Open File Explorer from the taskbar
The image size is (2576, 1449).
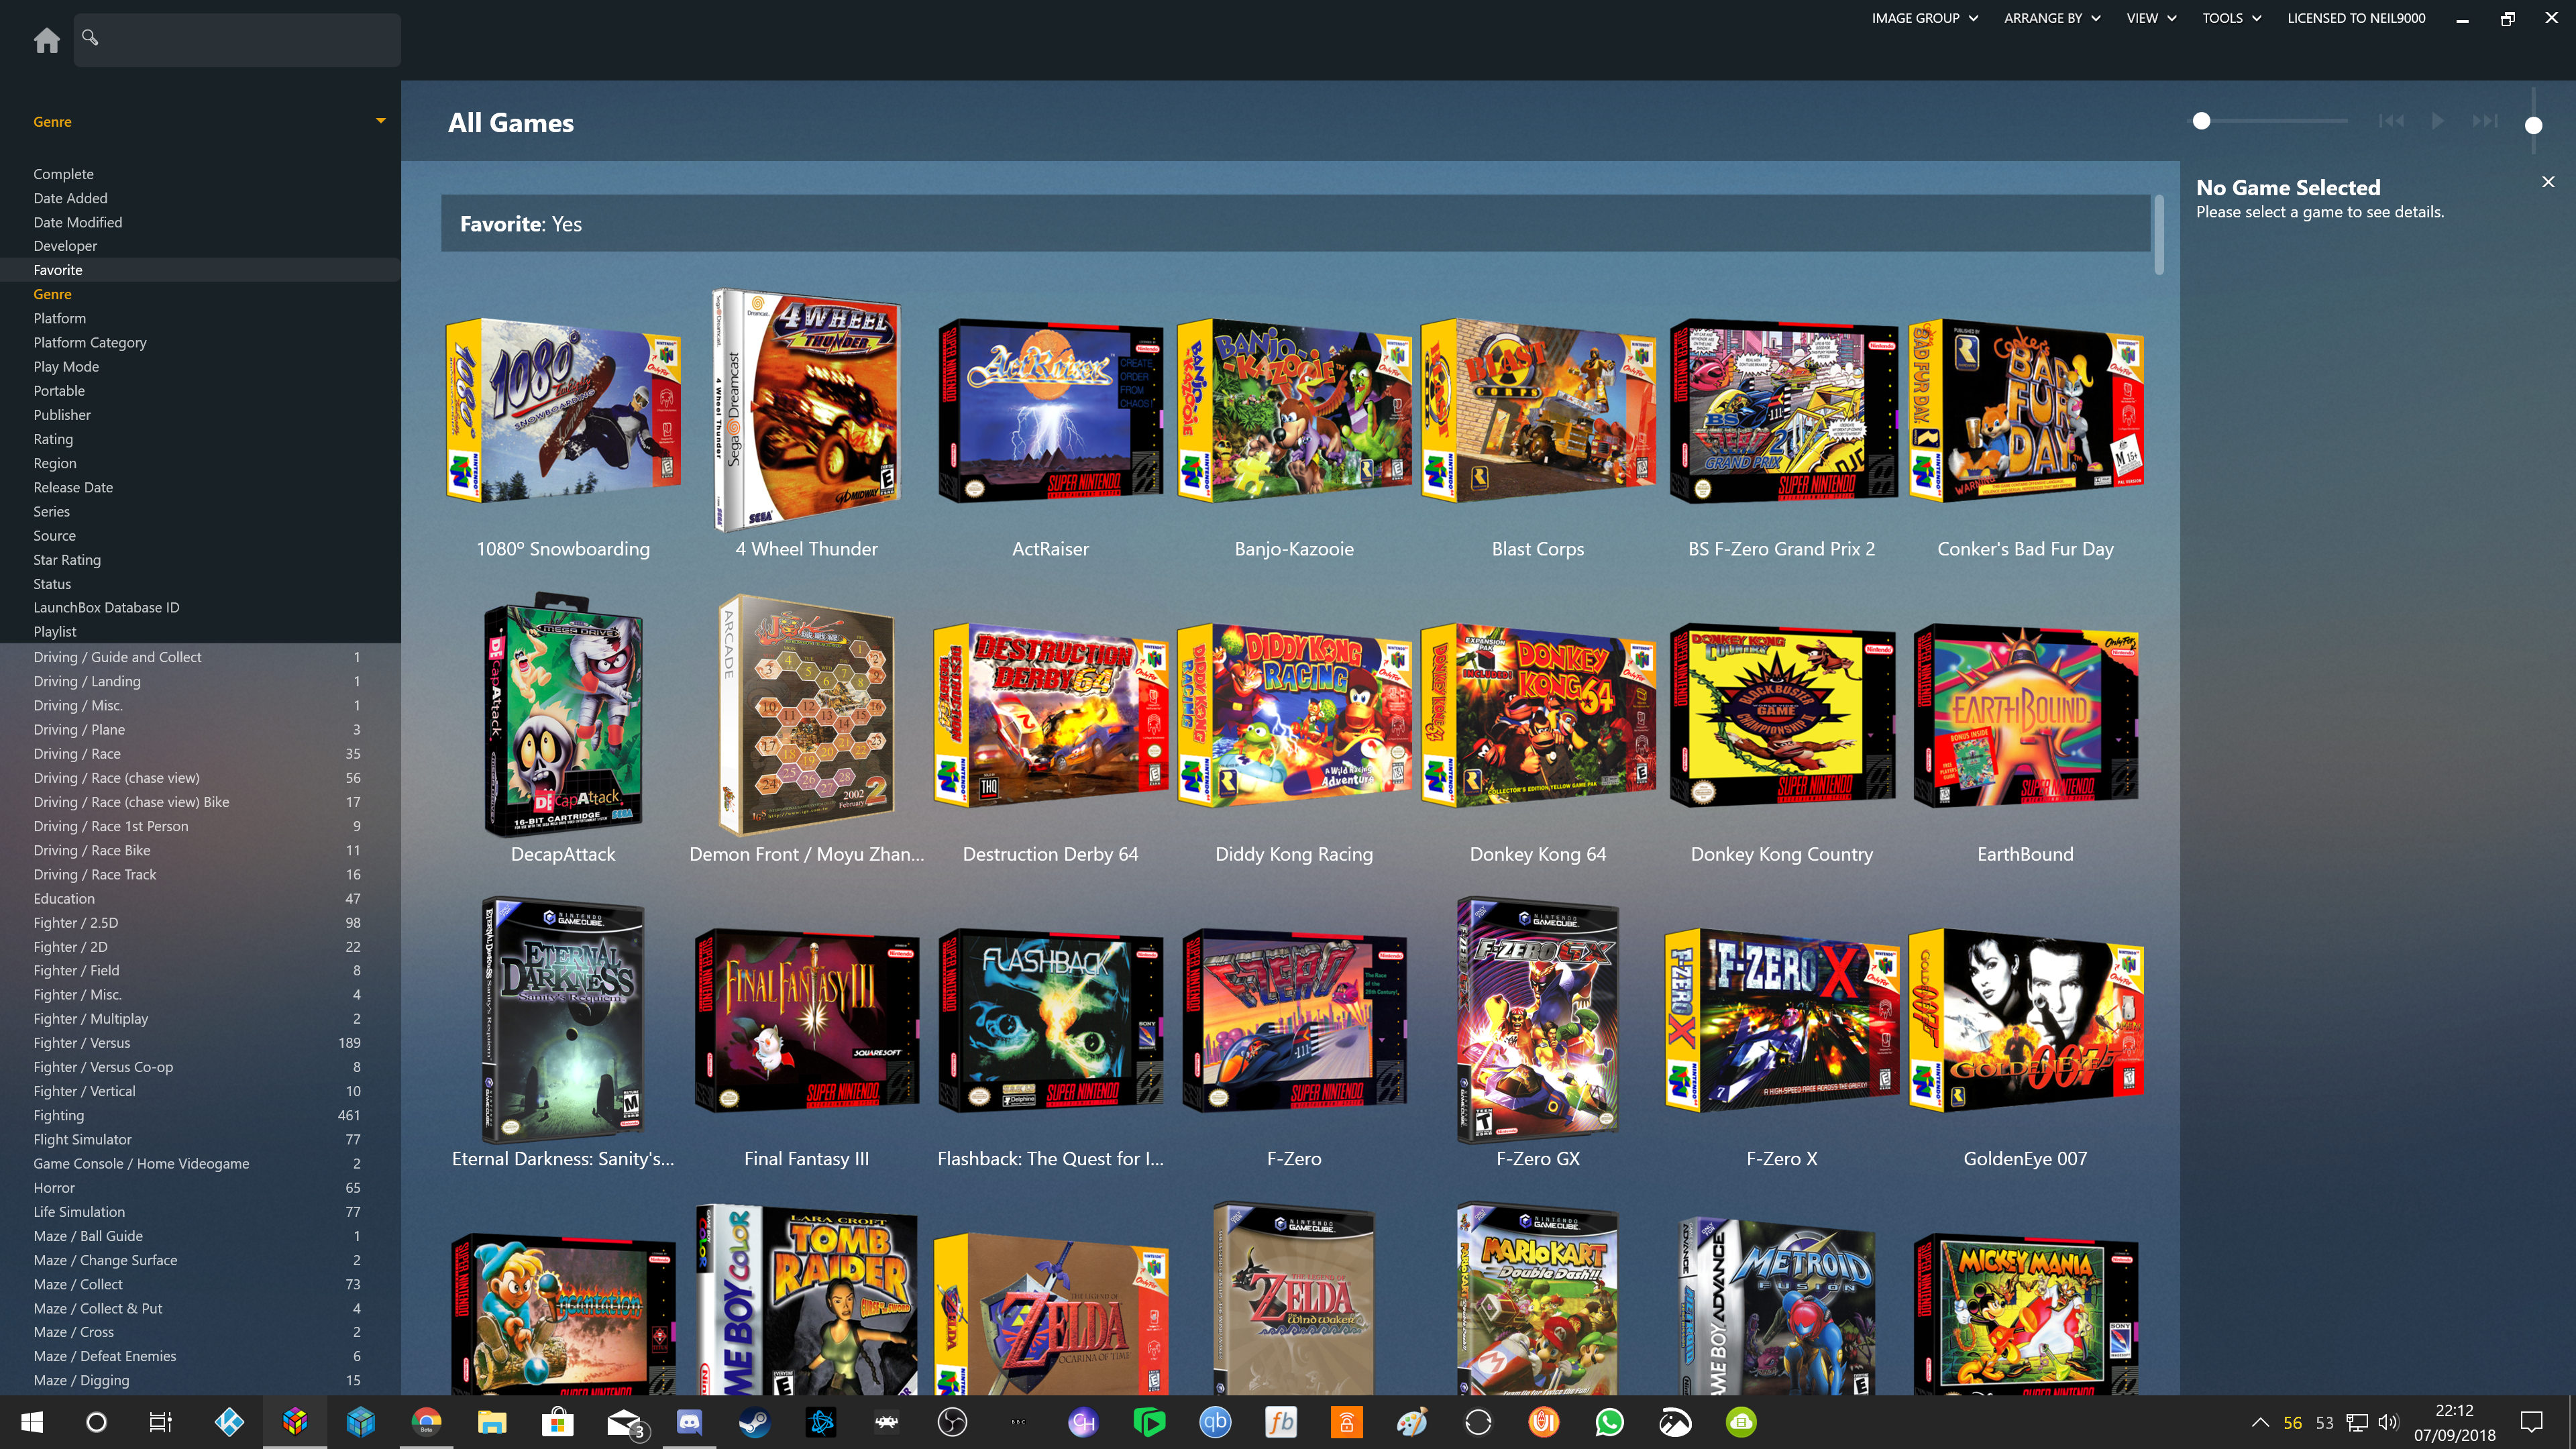tap(491, 1422)
